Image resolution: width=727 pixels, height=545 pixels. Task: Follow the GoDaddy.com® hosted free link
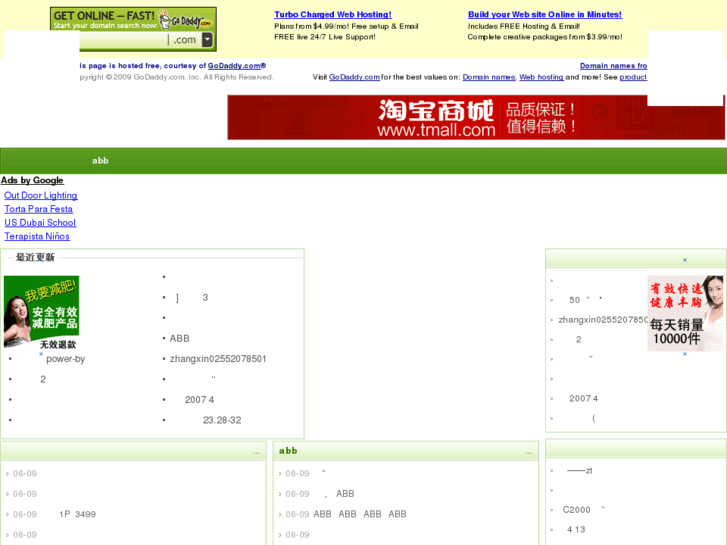click(x=236, y=66)
